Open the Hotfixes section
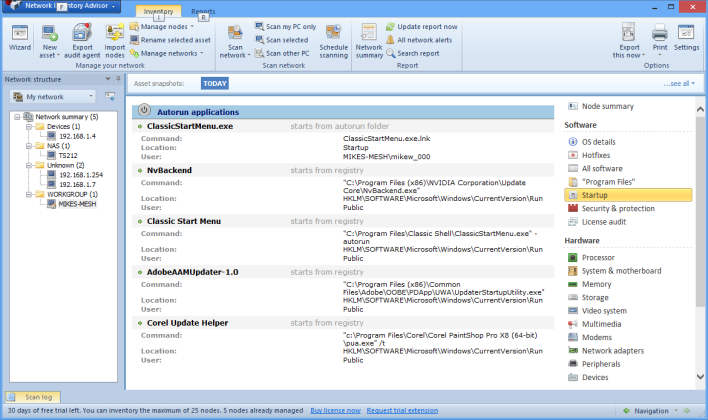This screenshot has width=708, height=420. coord(596,155)
